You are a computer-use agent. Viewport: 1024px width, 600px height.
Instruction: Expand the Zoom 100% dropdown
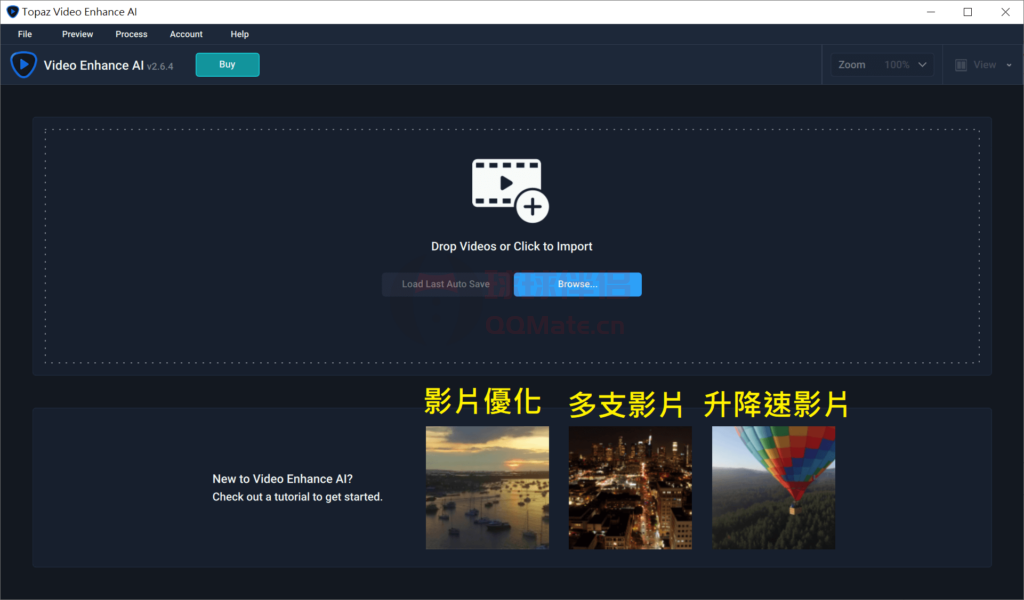(882, 65)
